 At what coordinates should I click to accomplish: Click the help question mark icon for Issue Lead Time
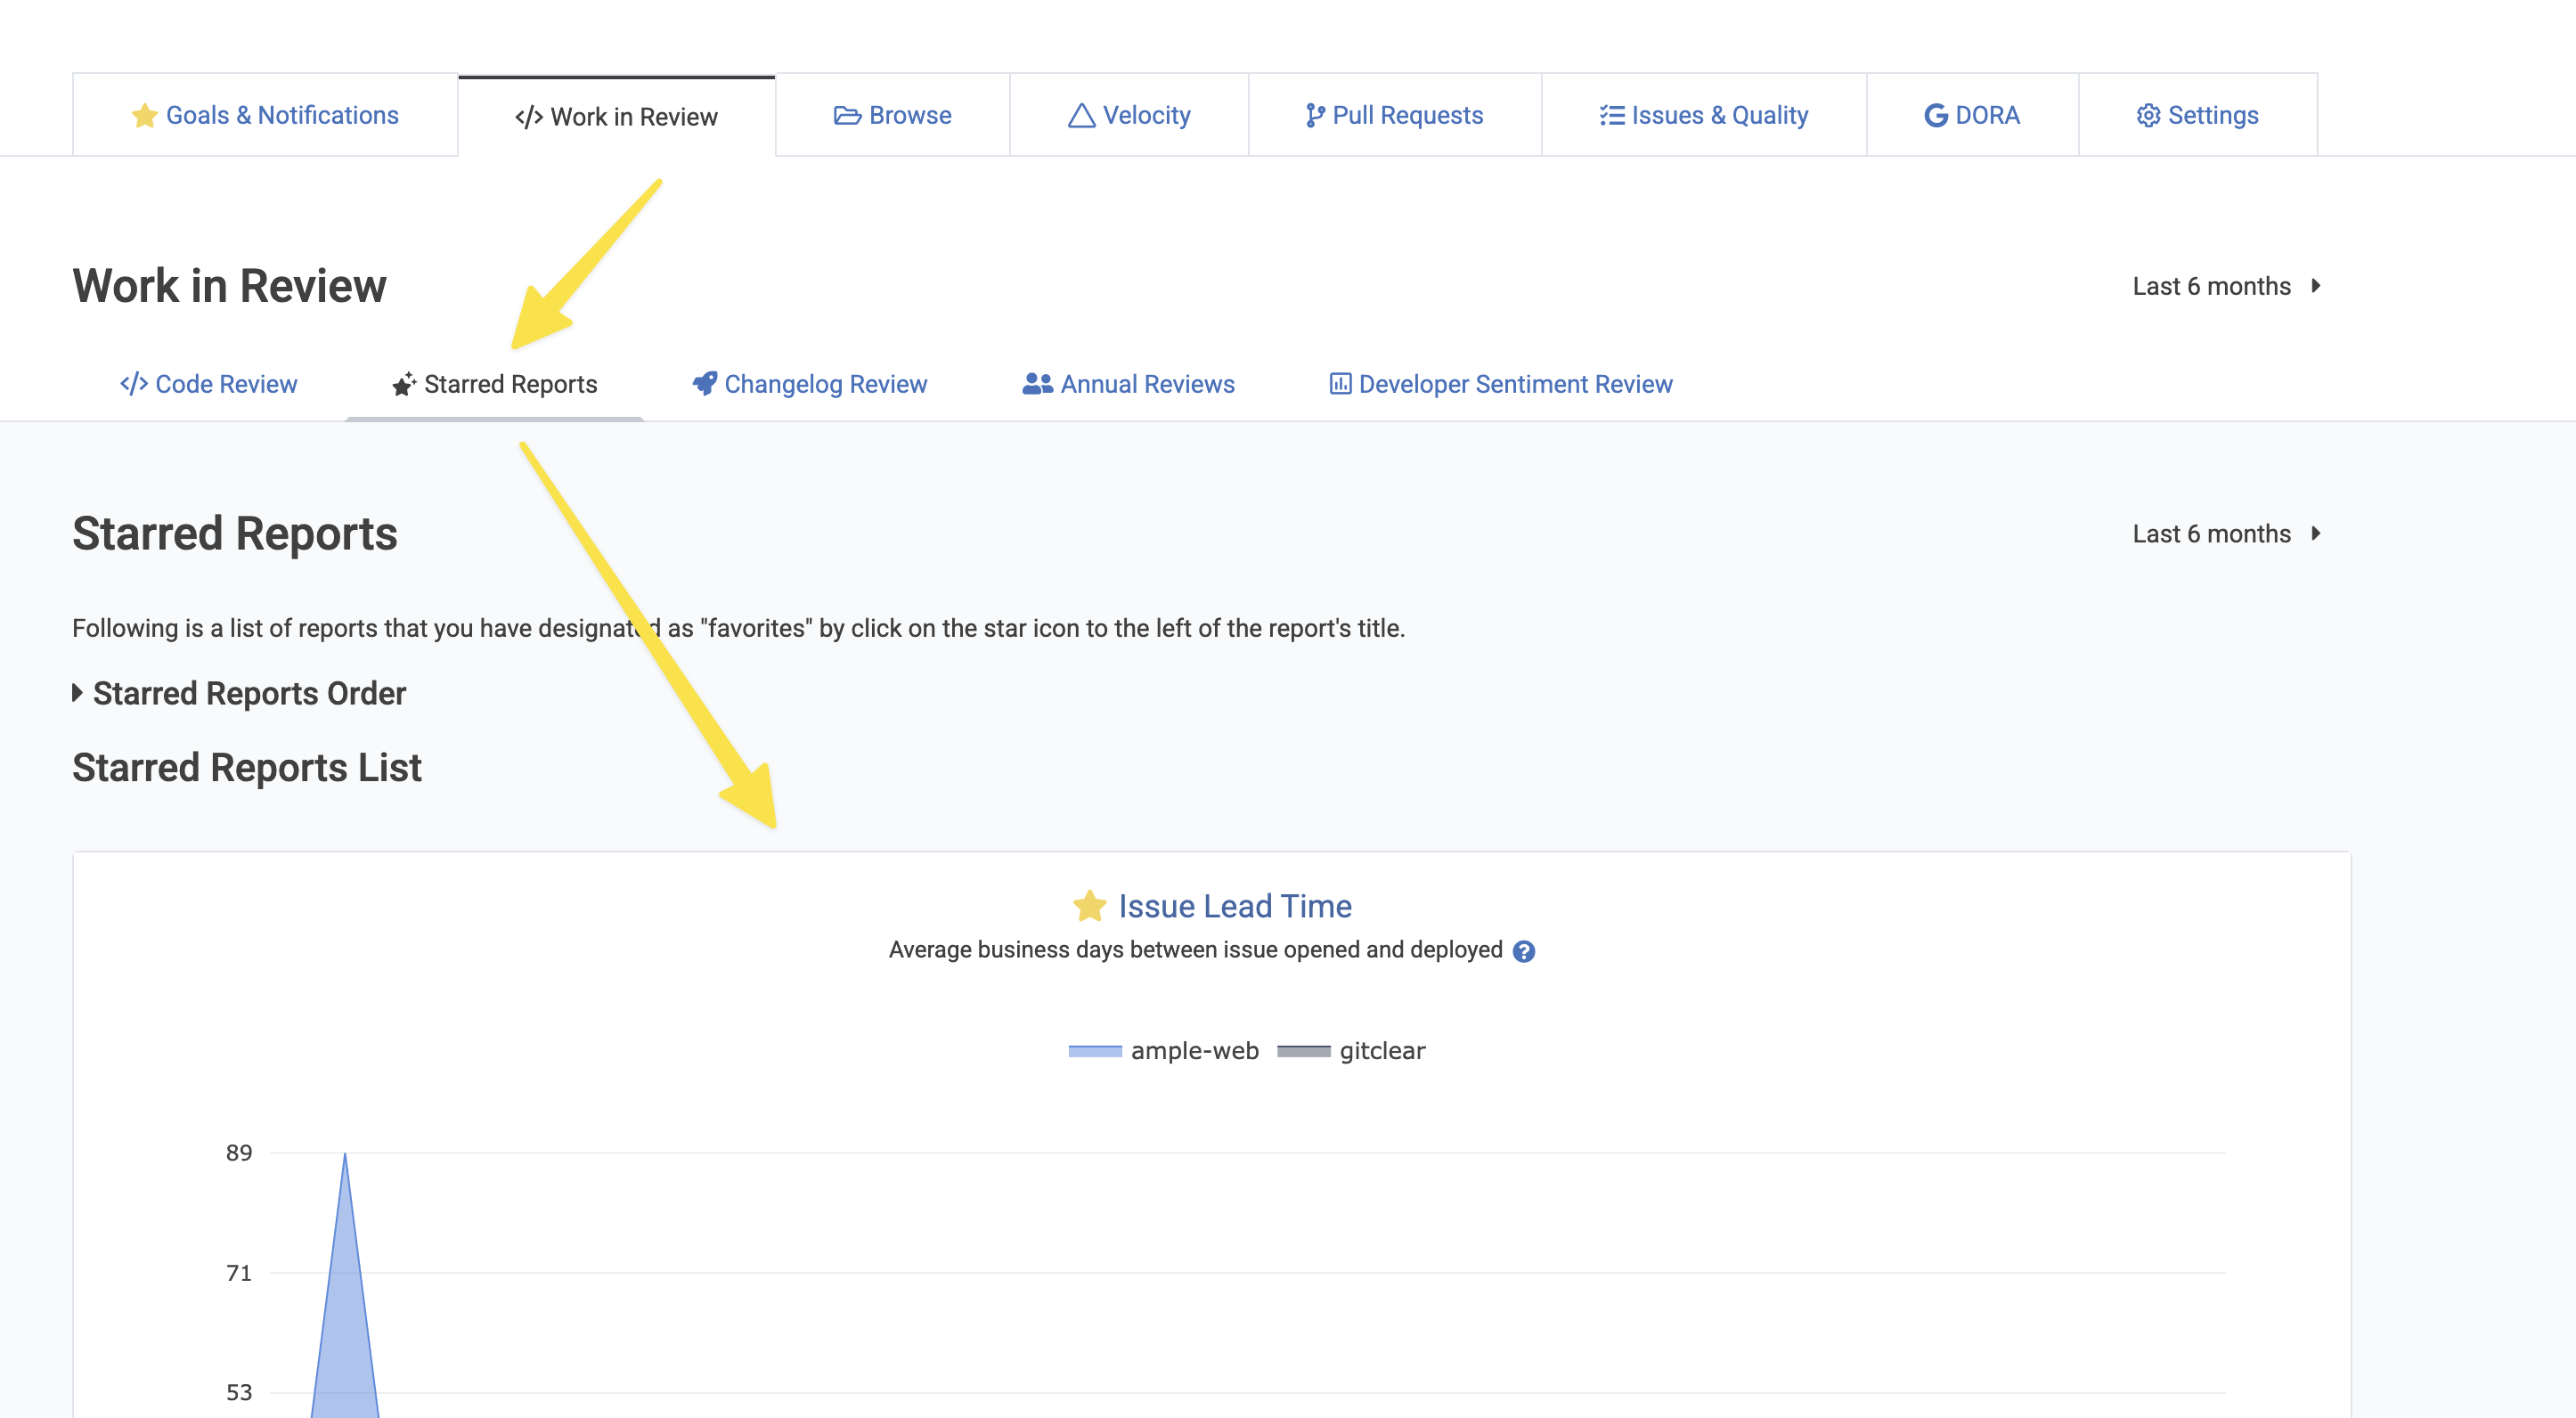(1523, 951)
